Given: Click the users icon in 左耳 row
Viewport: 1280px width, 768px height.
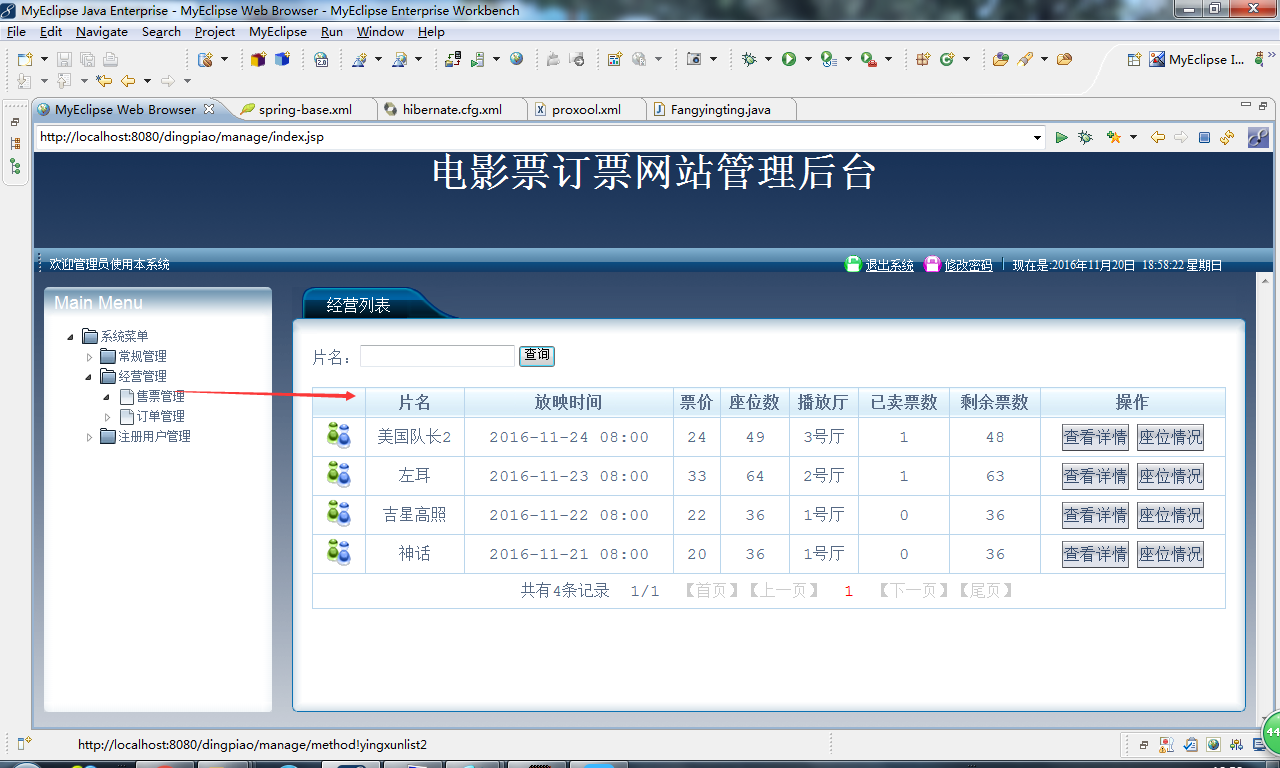Looking at the screenshot, I should [339, 475].
